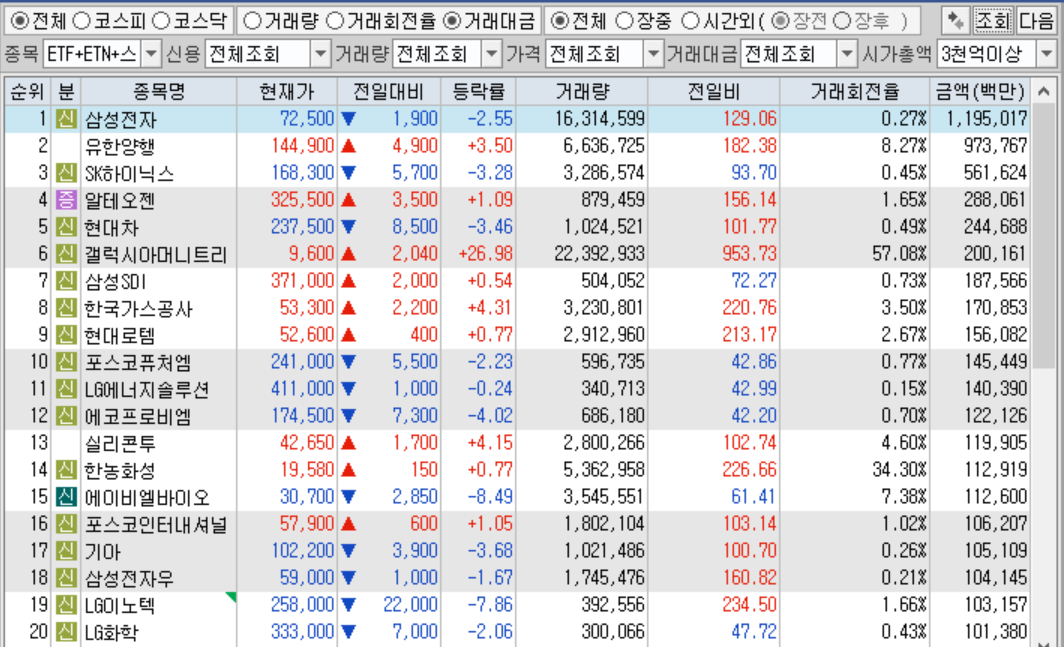1064x647 pixels.
Task: Sort by the 등락률 column header
Action: (478, 92)
